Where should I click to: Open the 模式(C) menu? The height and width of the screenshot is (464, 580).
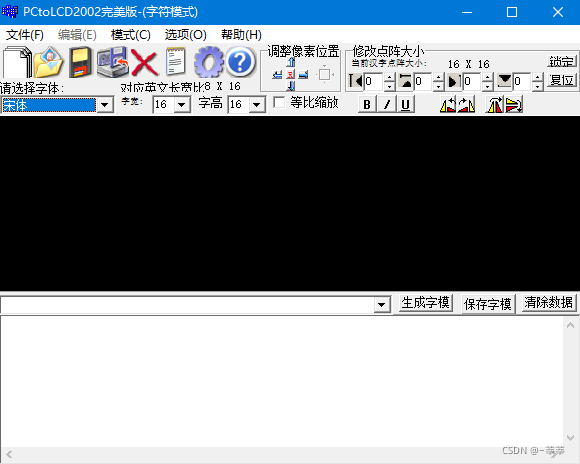point(131,35)
